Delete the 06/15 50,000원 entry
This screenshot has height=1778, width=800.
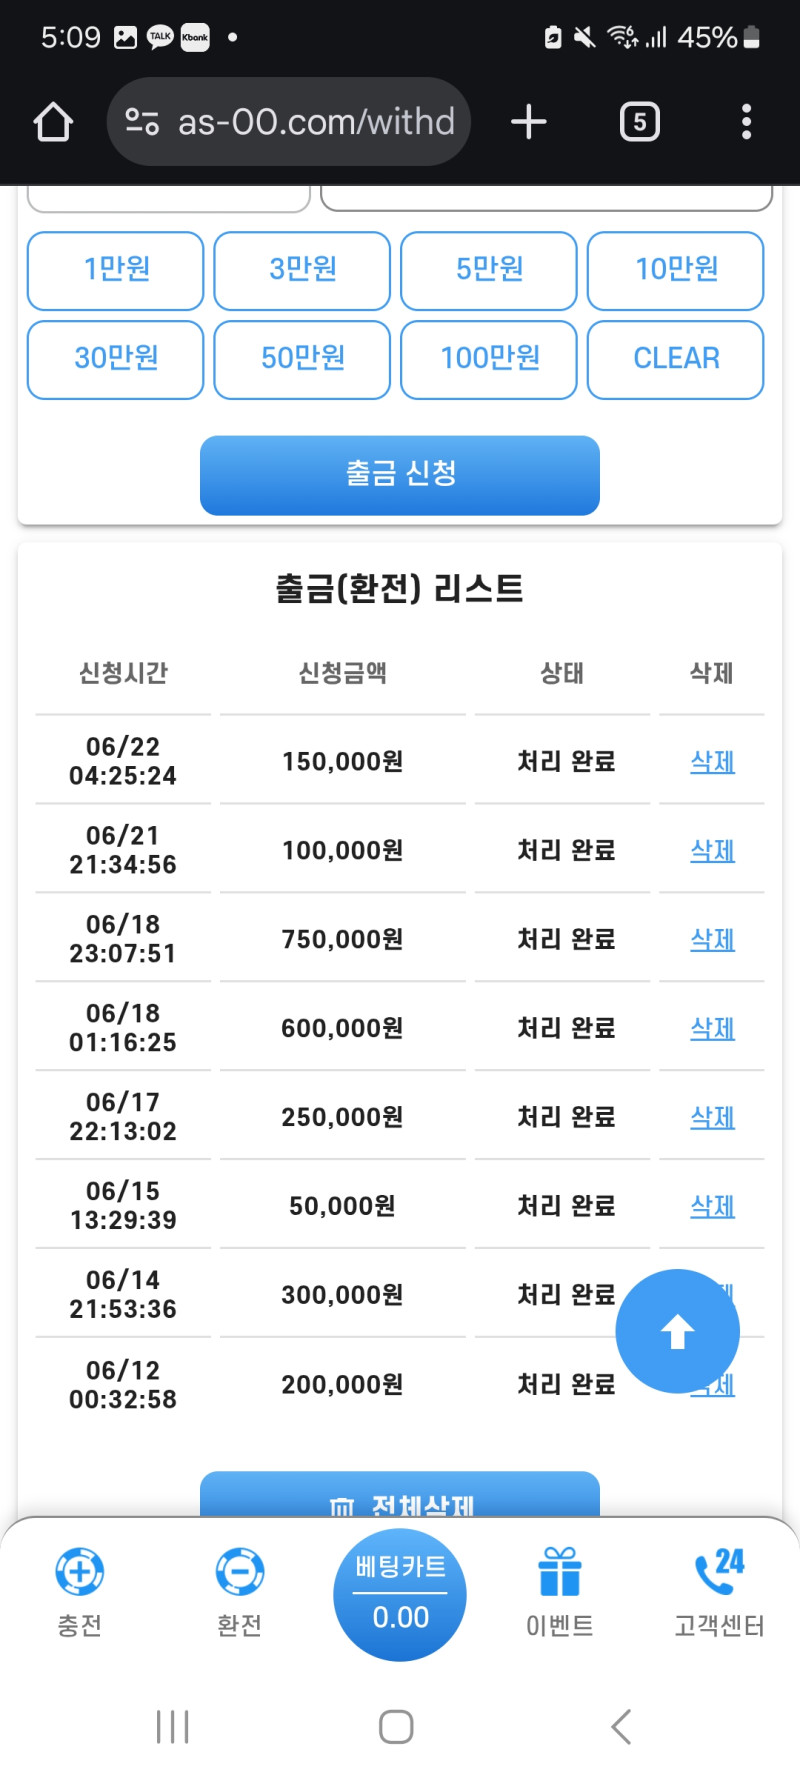pyautogui.click(x=713, y=1207)
